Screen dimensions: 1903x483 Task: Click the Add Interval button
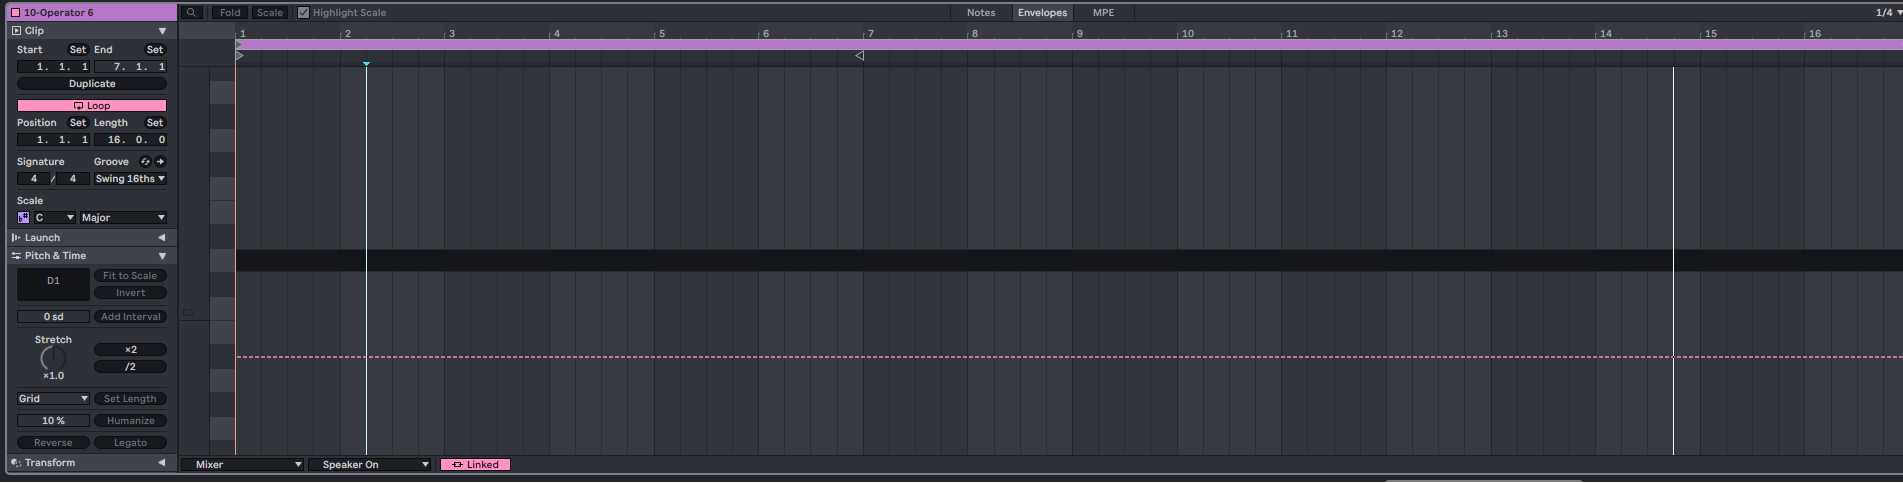click(130, 317)
